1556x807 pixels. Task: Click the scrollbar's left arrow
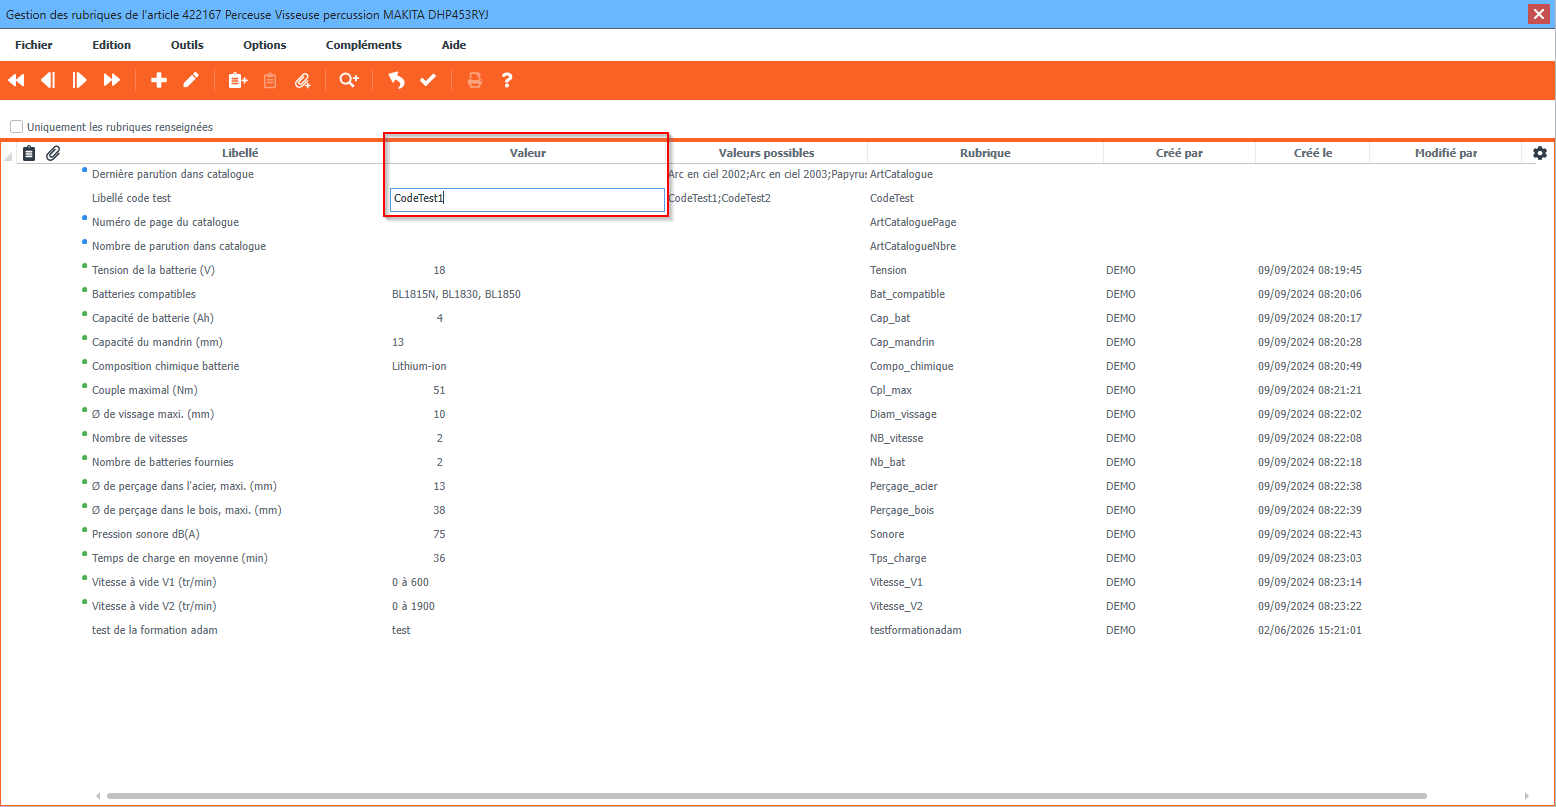coord(98,796)
